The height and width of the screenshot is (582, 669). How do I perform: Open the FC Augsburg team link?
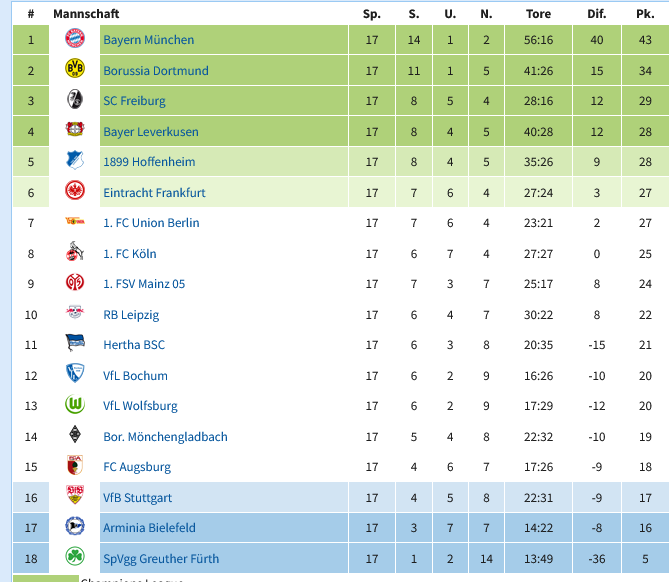click(x=137, y=467)
